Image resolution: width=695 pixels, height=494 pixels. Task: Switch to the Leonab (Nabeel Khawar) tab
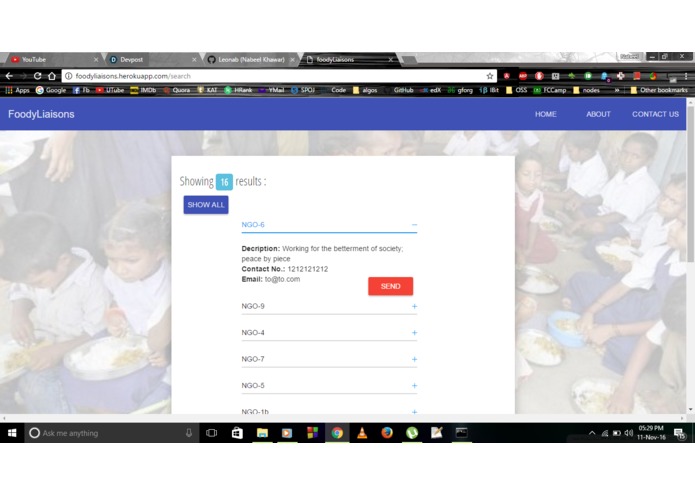(251, 59)
